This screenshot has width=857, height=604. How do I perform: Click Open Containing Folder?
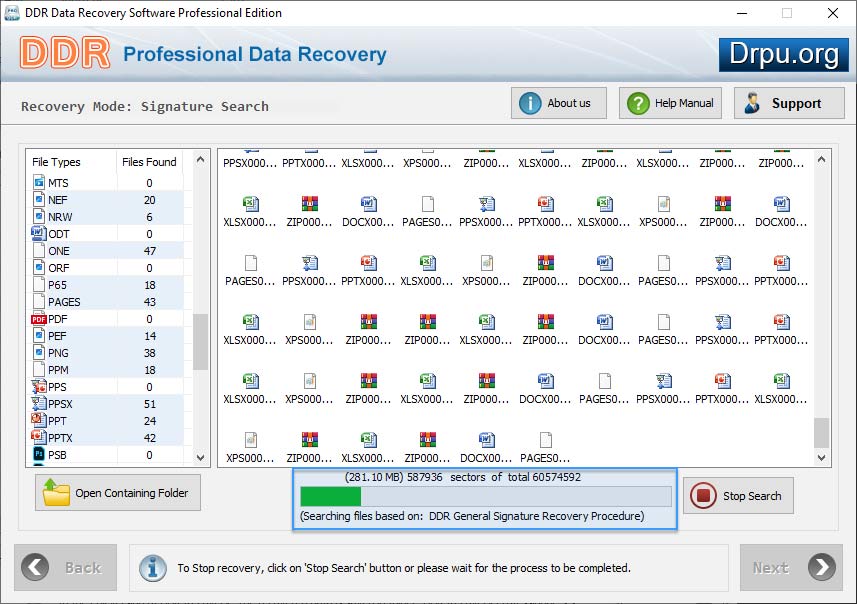point(118,492)
